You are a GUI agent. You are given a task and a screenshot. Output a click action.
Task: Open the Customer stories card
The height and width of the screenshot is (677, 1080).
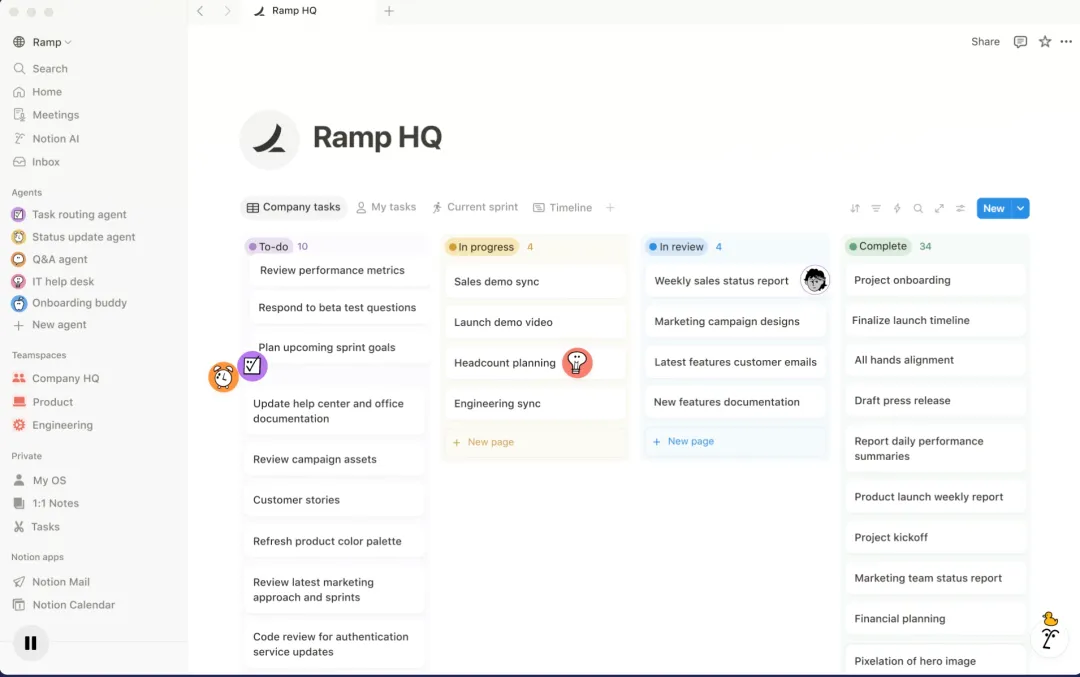(334, 500)
